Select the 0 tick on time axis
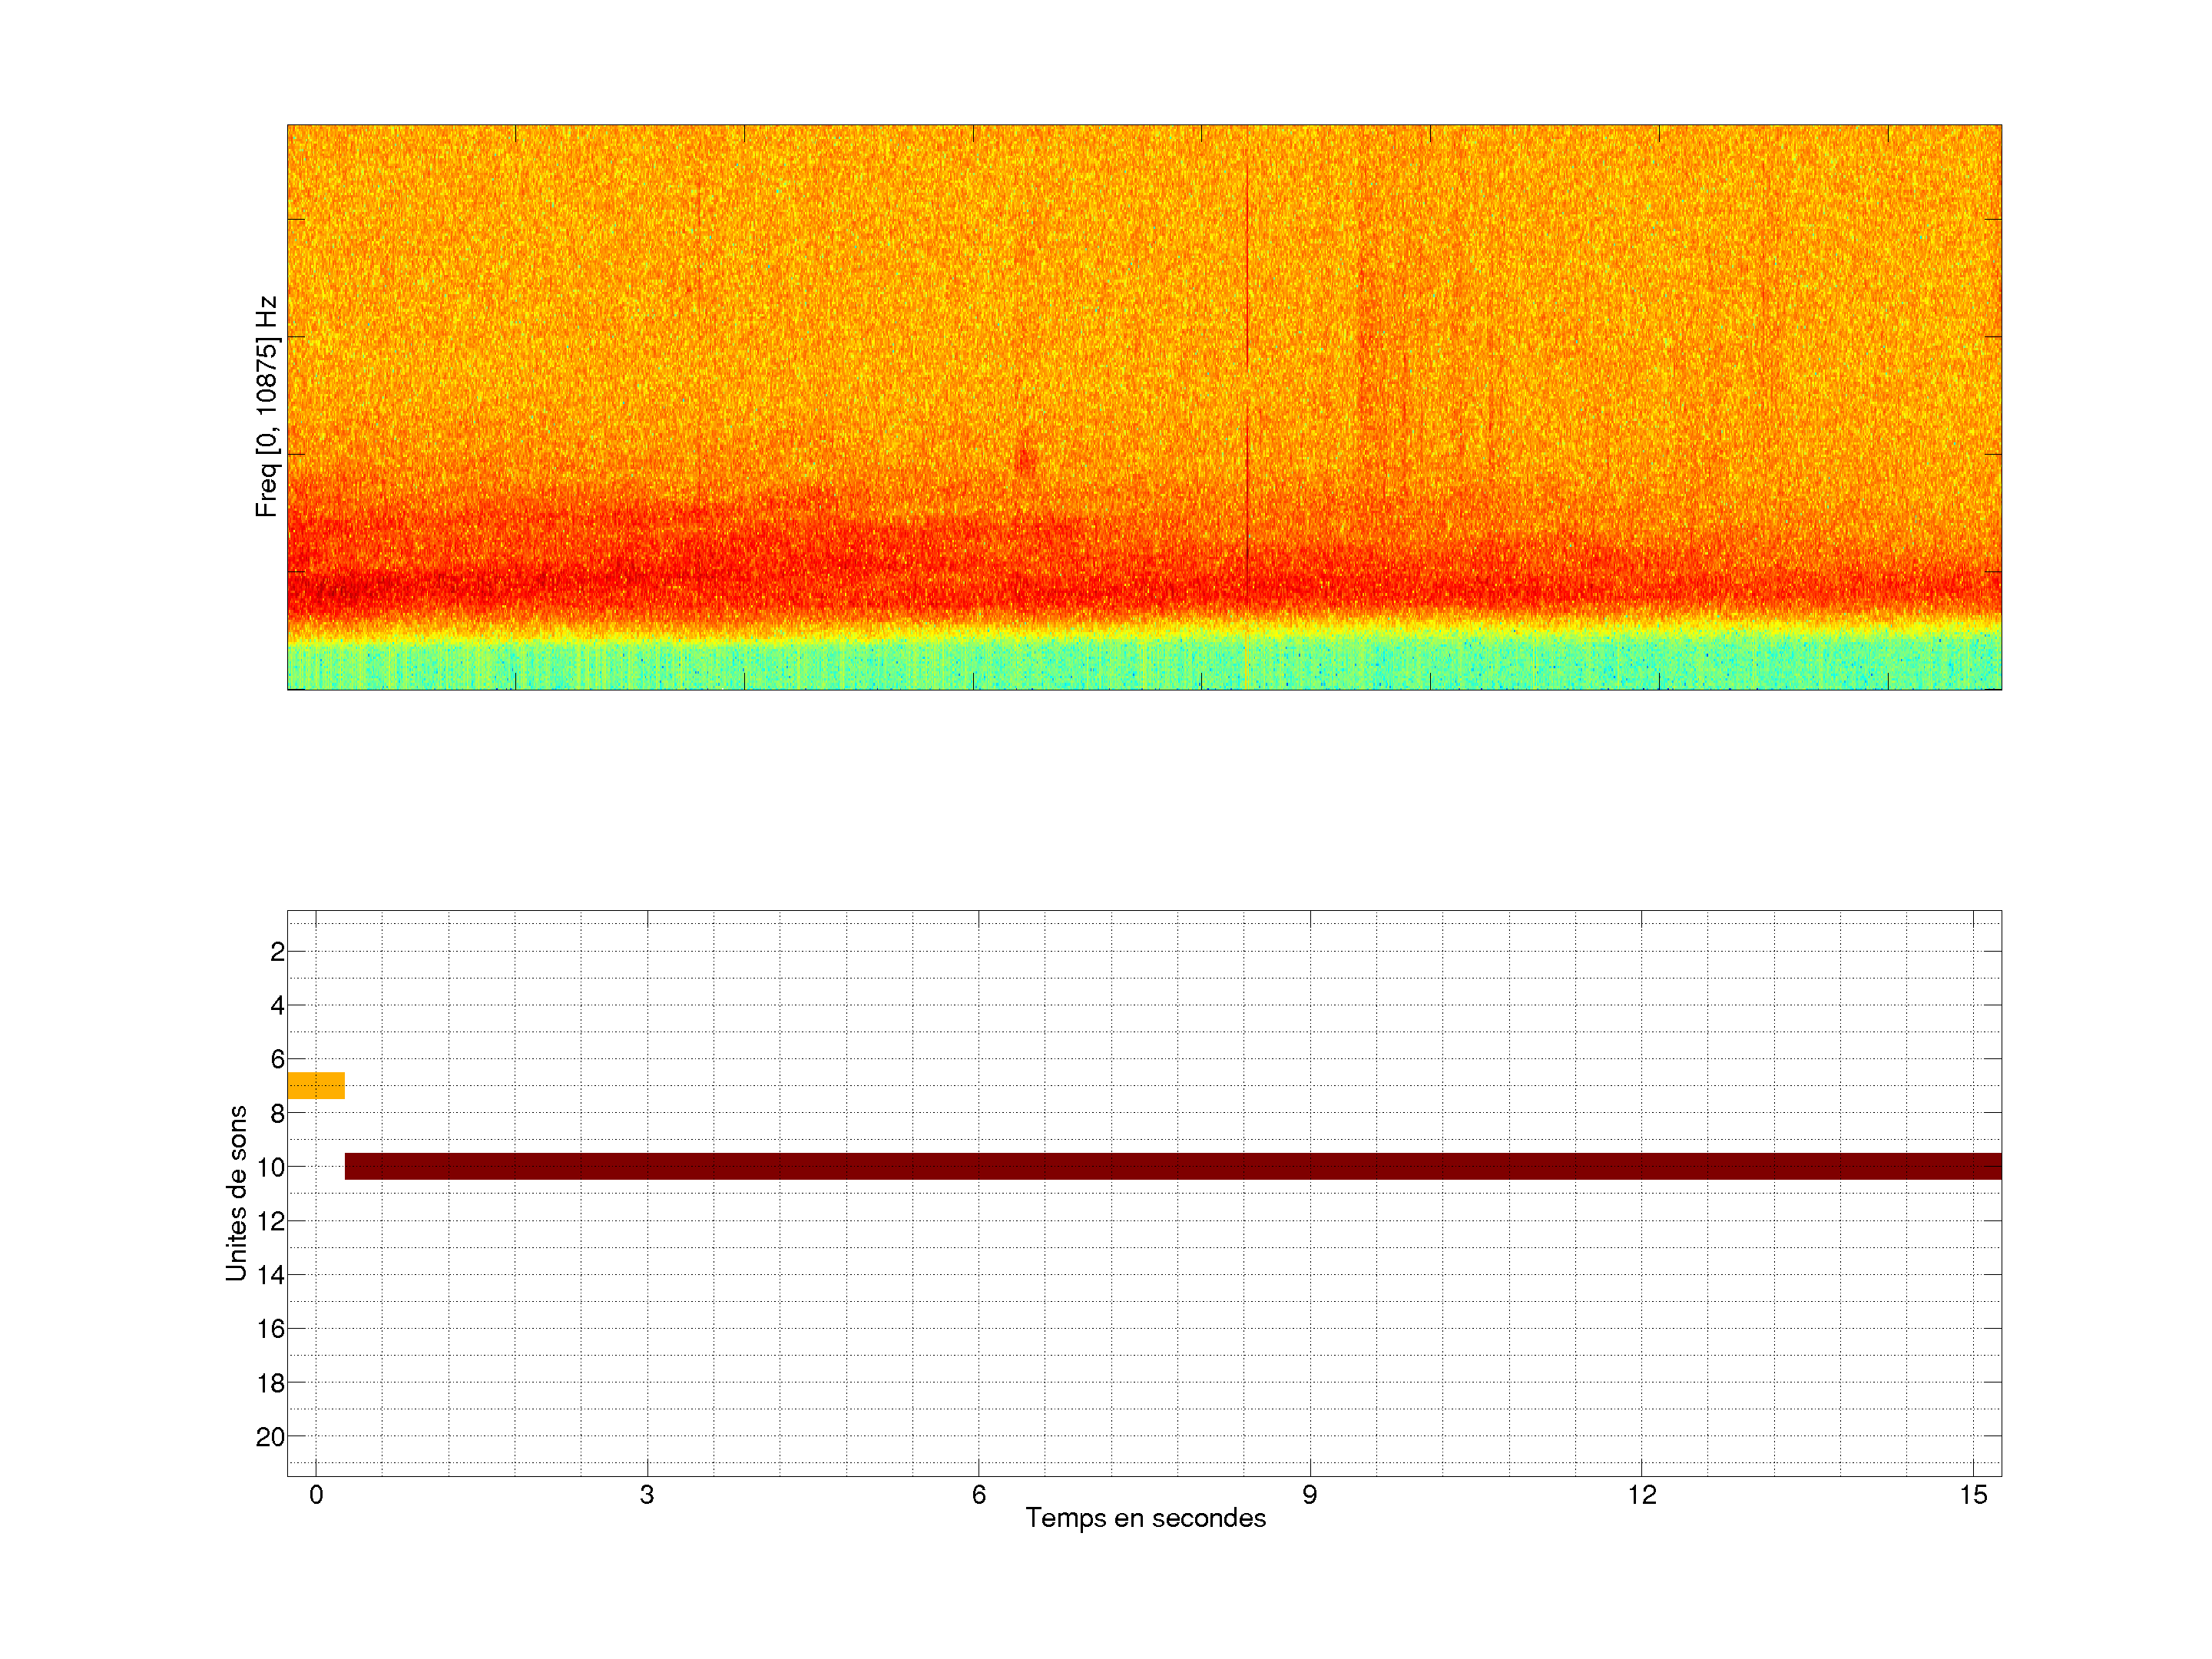The width and height of the screenshot is (2212, 1659). [x=316, y=1495]
